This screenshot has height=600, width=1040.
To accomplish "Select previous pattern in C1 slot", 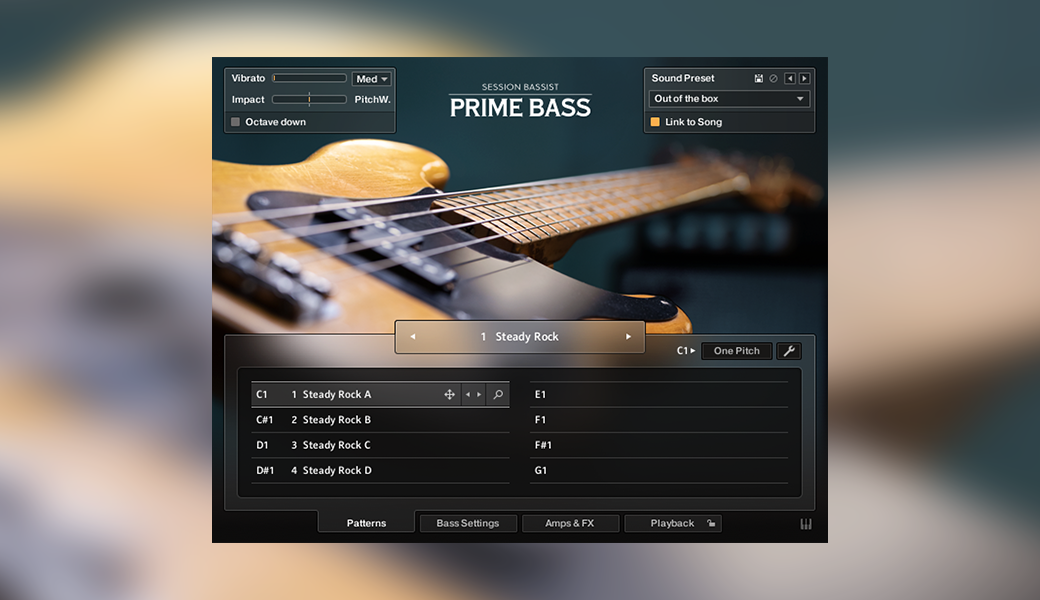I will [468, 394].
